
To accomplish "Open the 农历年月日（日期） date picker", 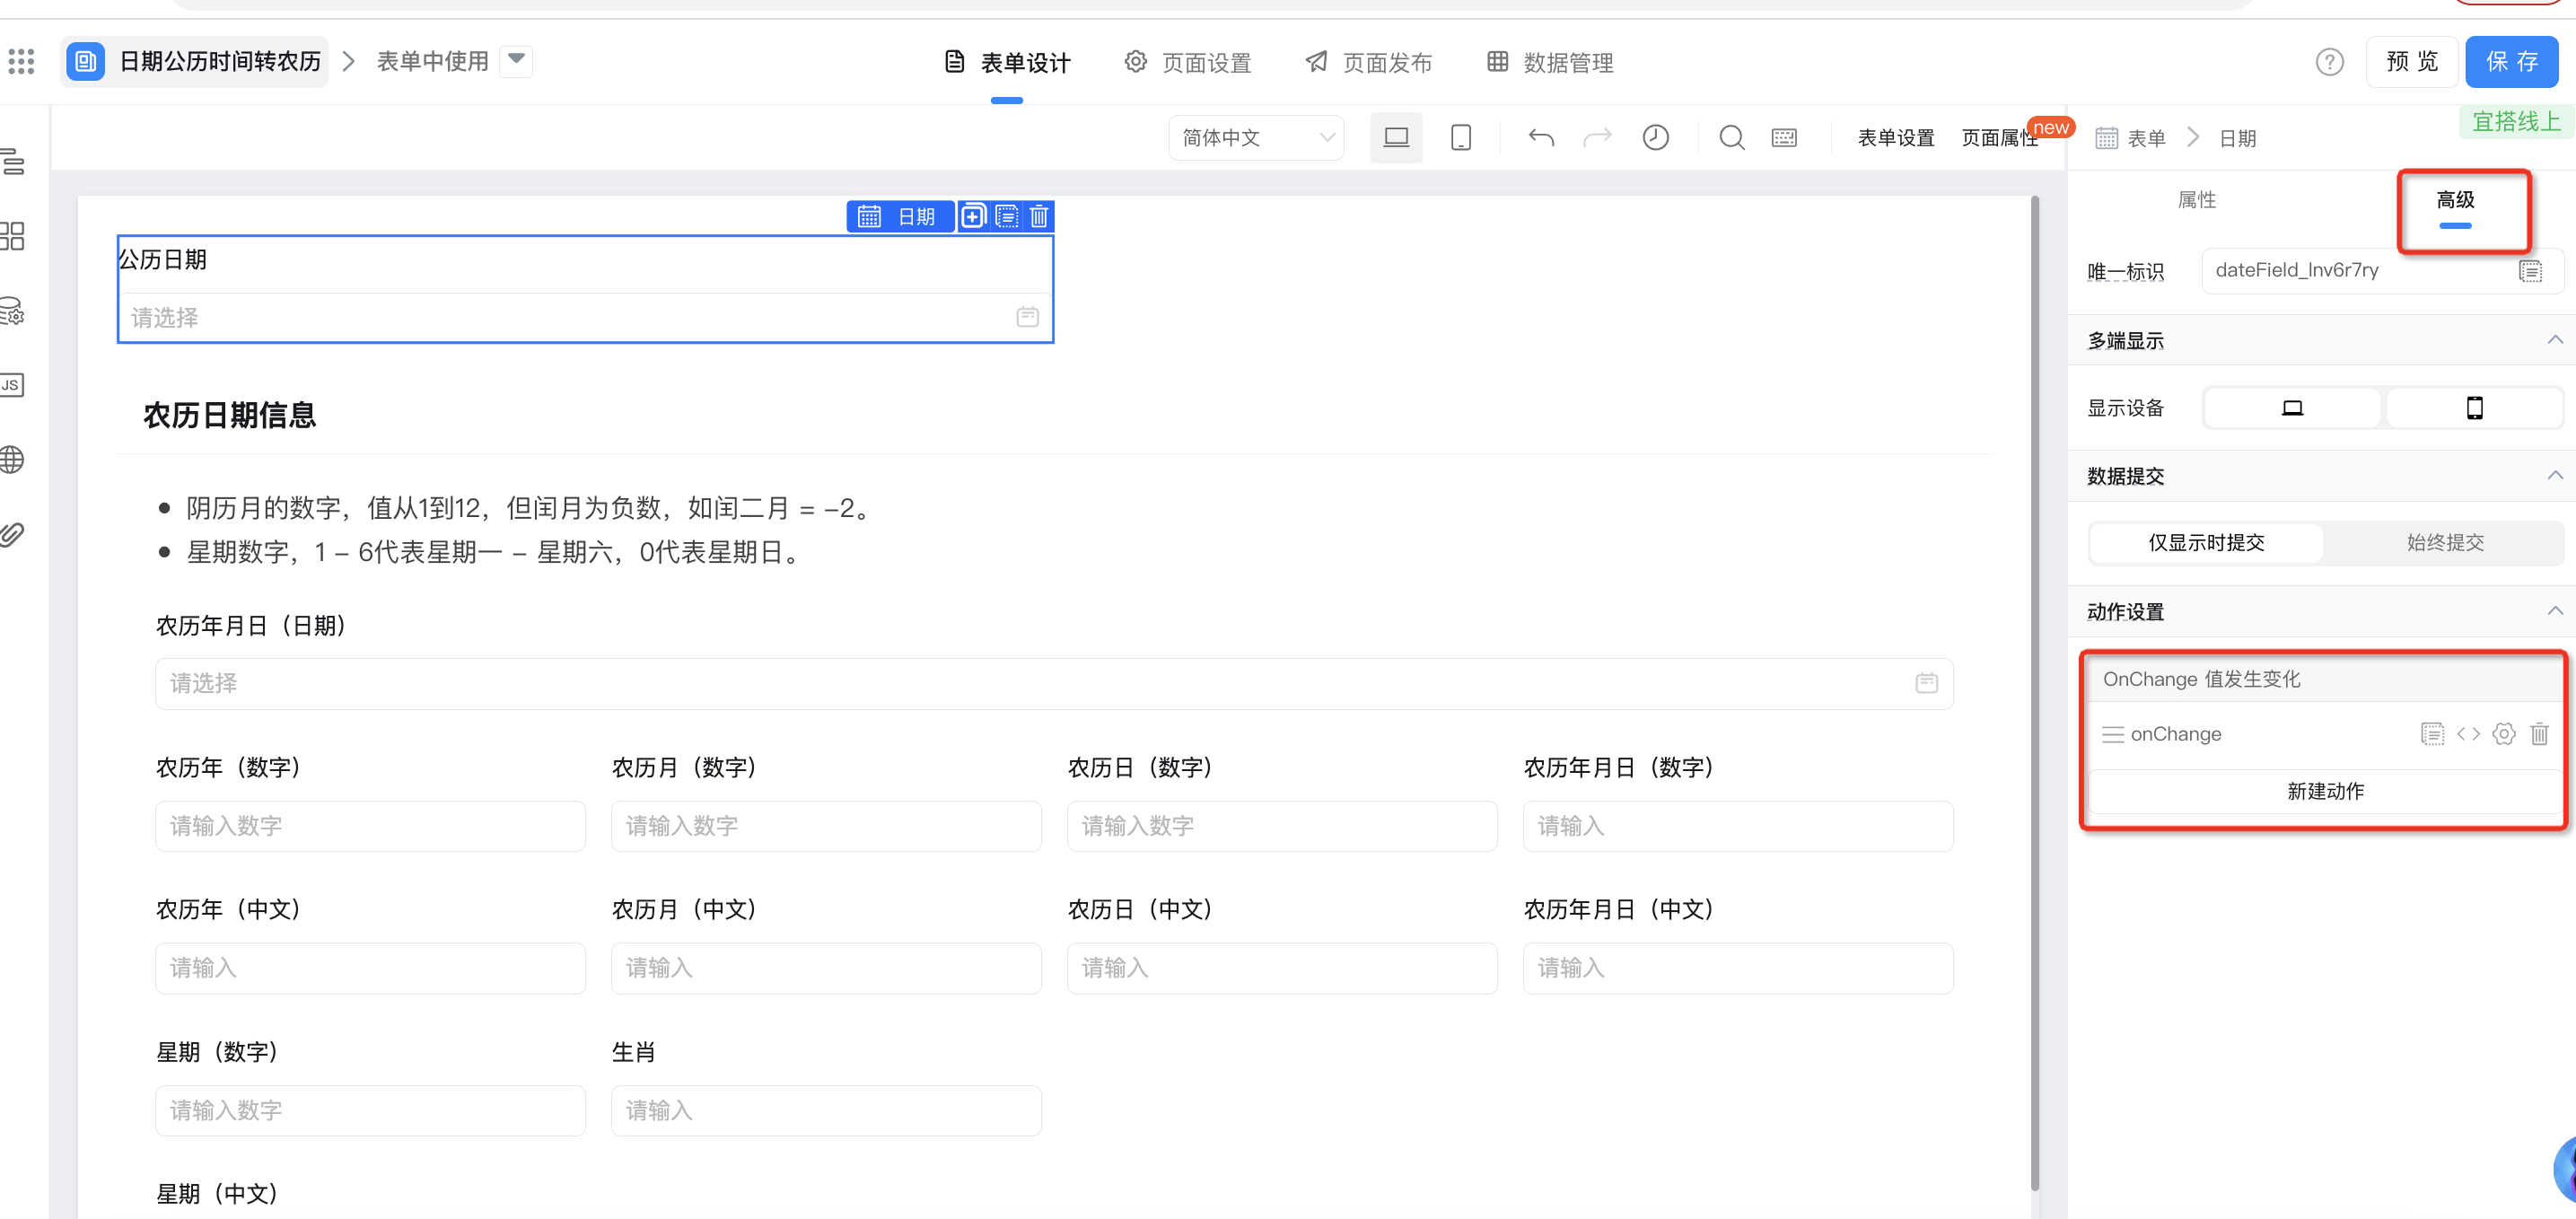I will (x=1054, y=684).
